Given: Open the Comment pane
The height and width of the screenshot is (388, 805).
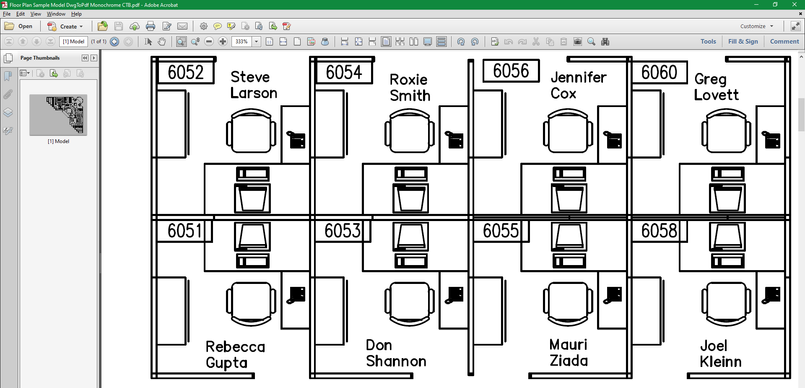Looking at the screenshot, I should pyautogui.click(x=784, y=42).
